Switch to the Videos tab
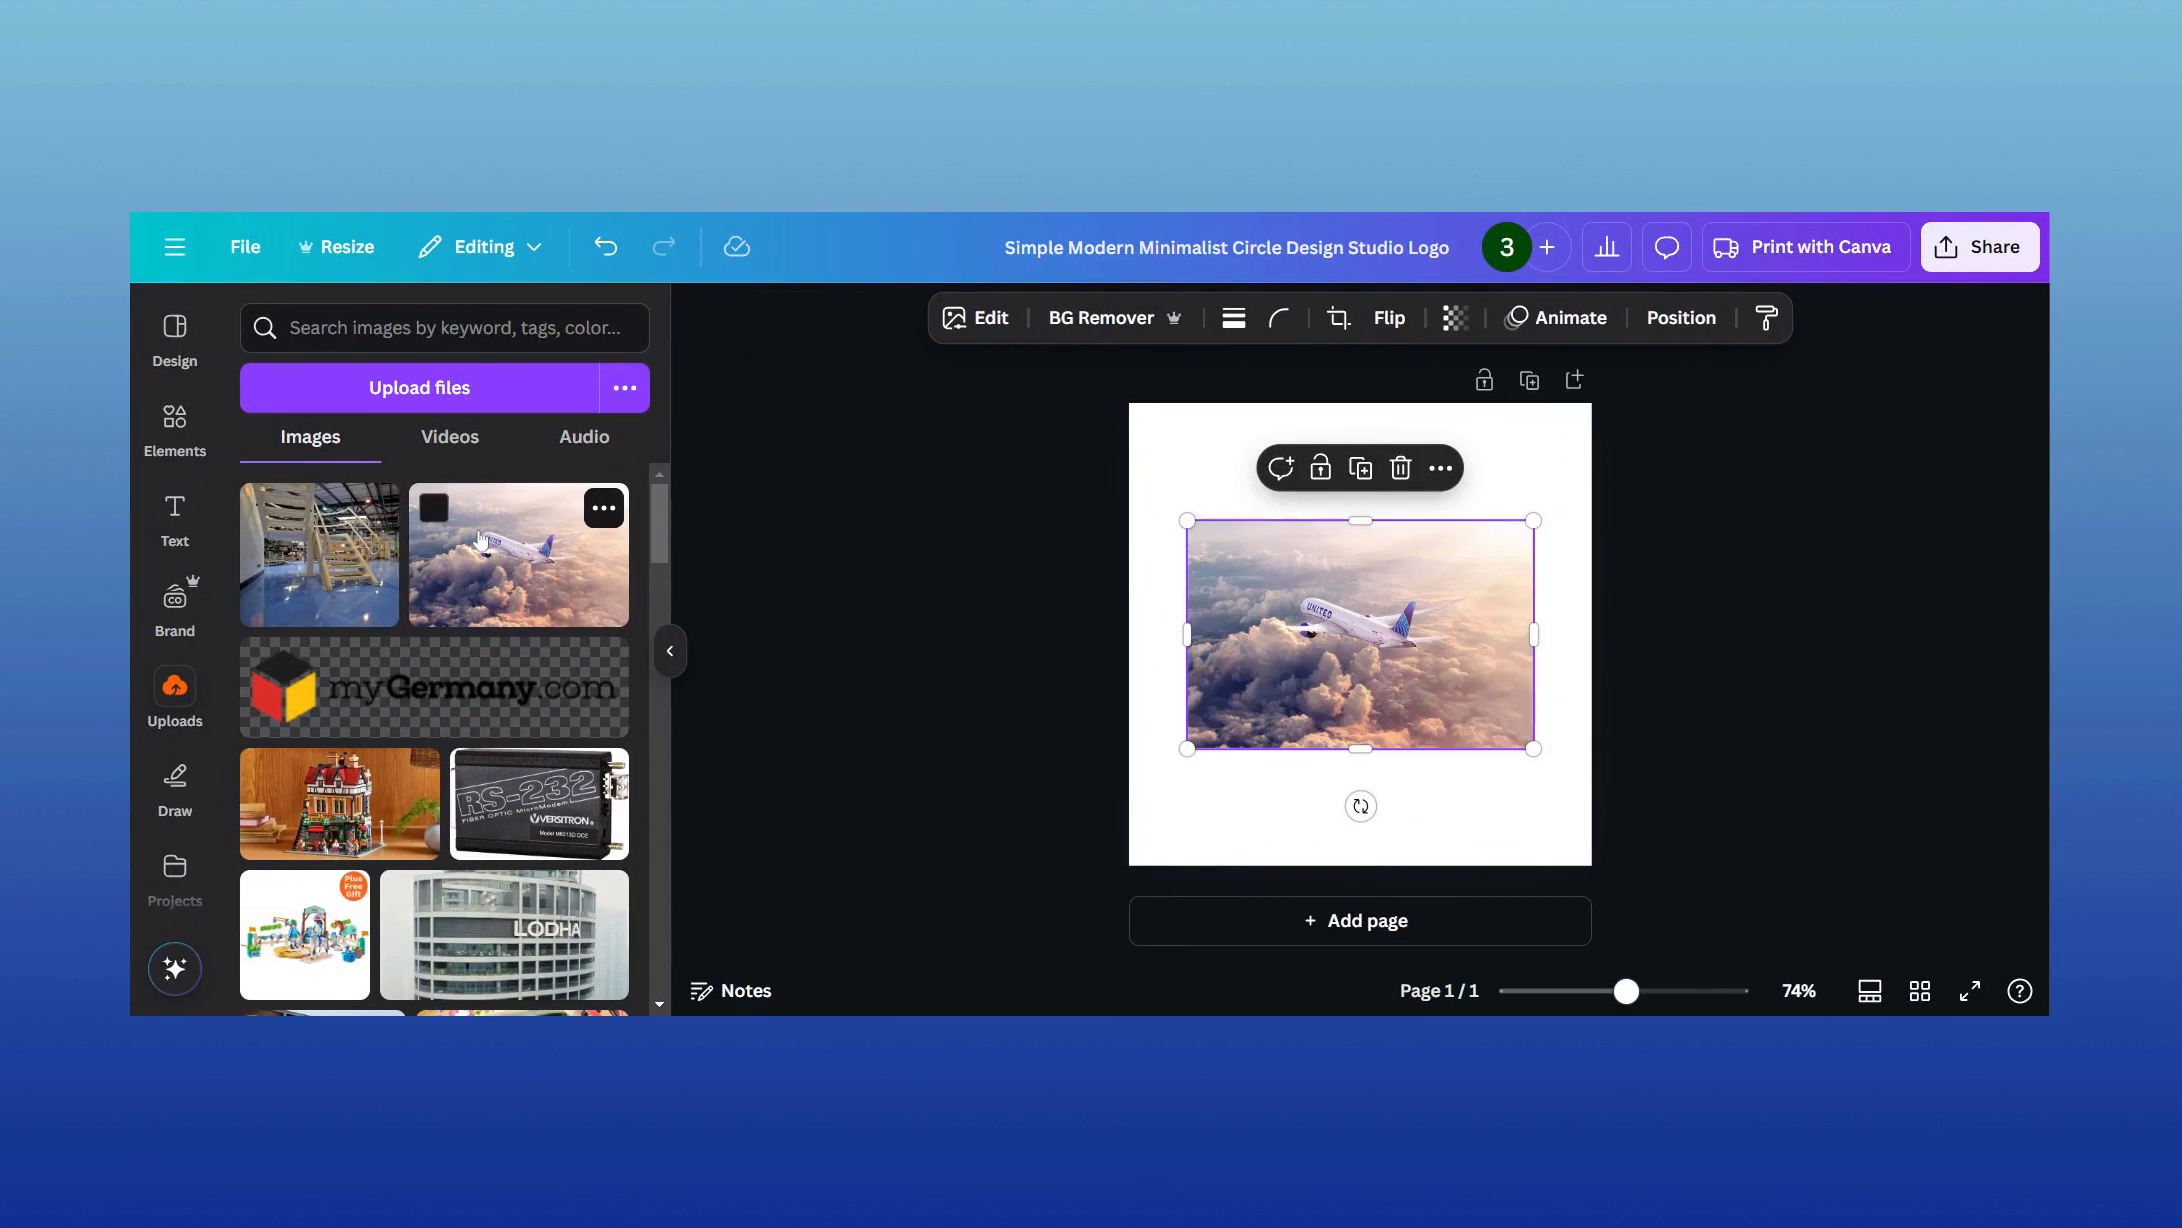Viewport: 2182px width, 1228px height. click(x=449, y=437)
